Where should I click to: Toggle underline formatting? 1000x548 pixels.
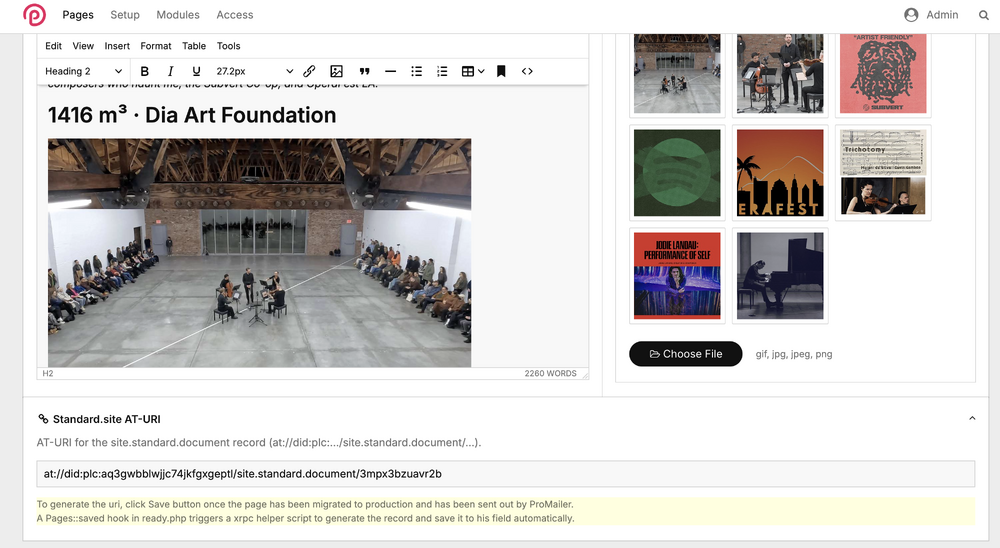tap(196, 71)
